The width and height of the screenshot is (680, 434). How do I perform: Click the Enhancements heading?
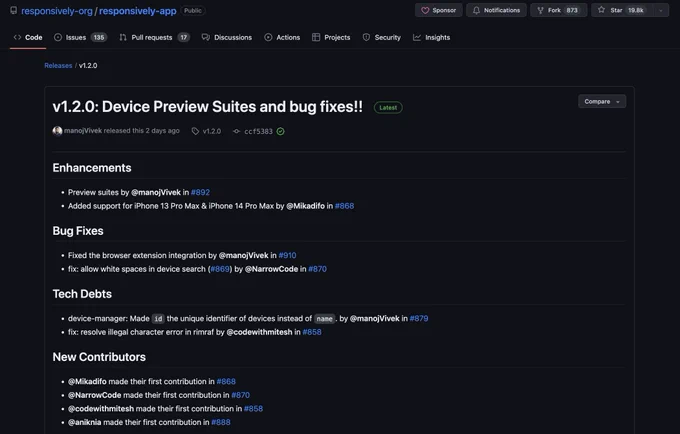click(92, 168)
